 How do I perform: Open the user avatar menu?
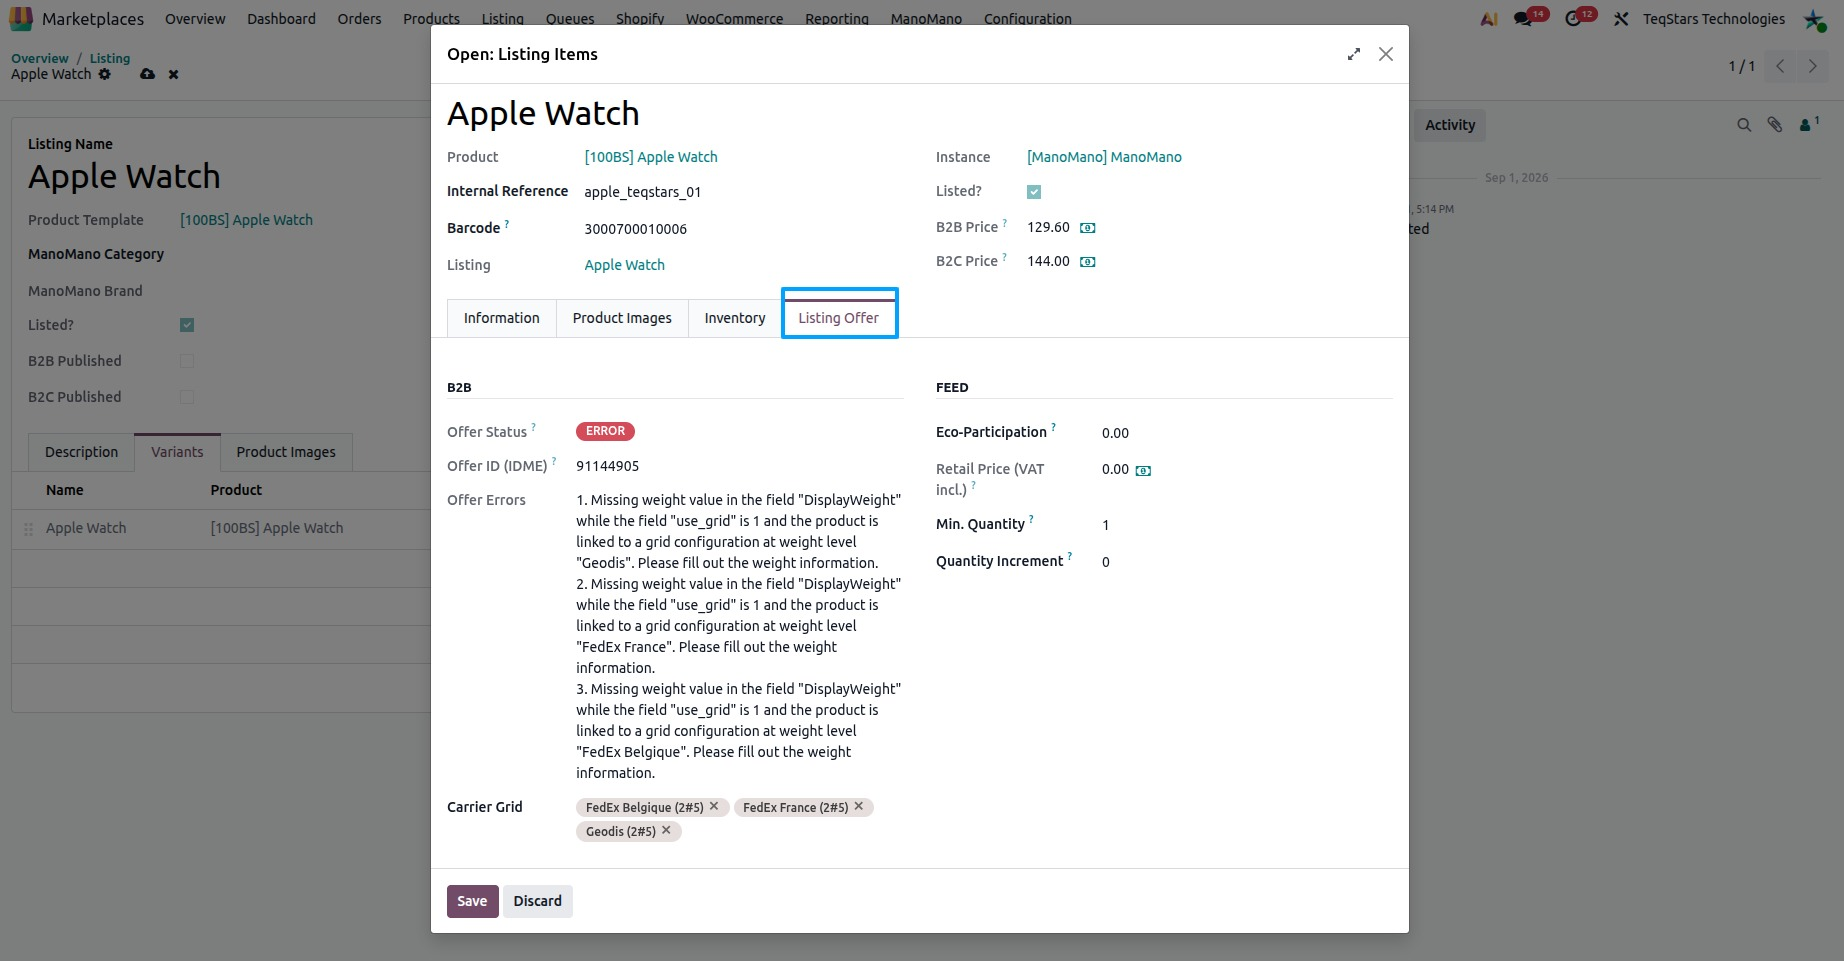coord(1815,19)
